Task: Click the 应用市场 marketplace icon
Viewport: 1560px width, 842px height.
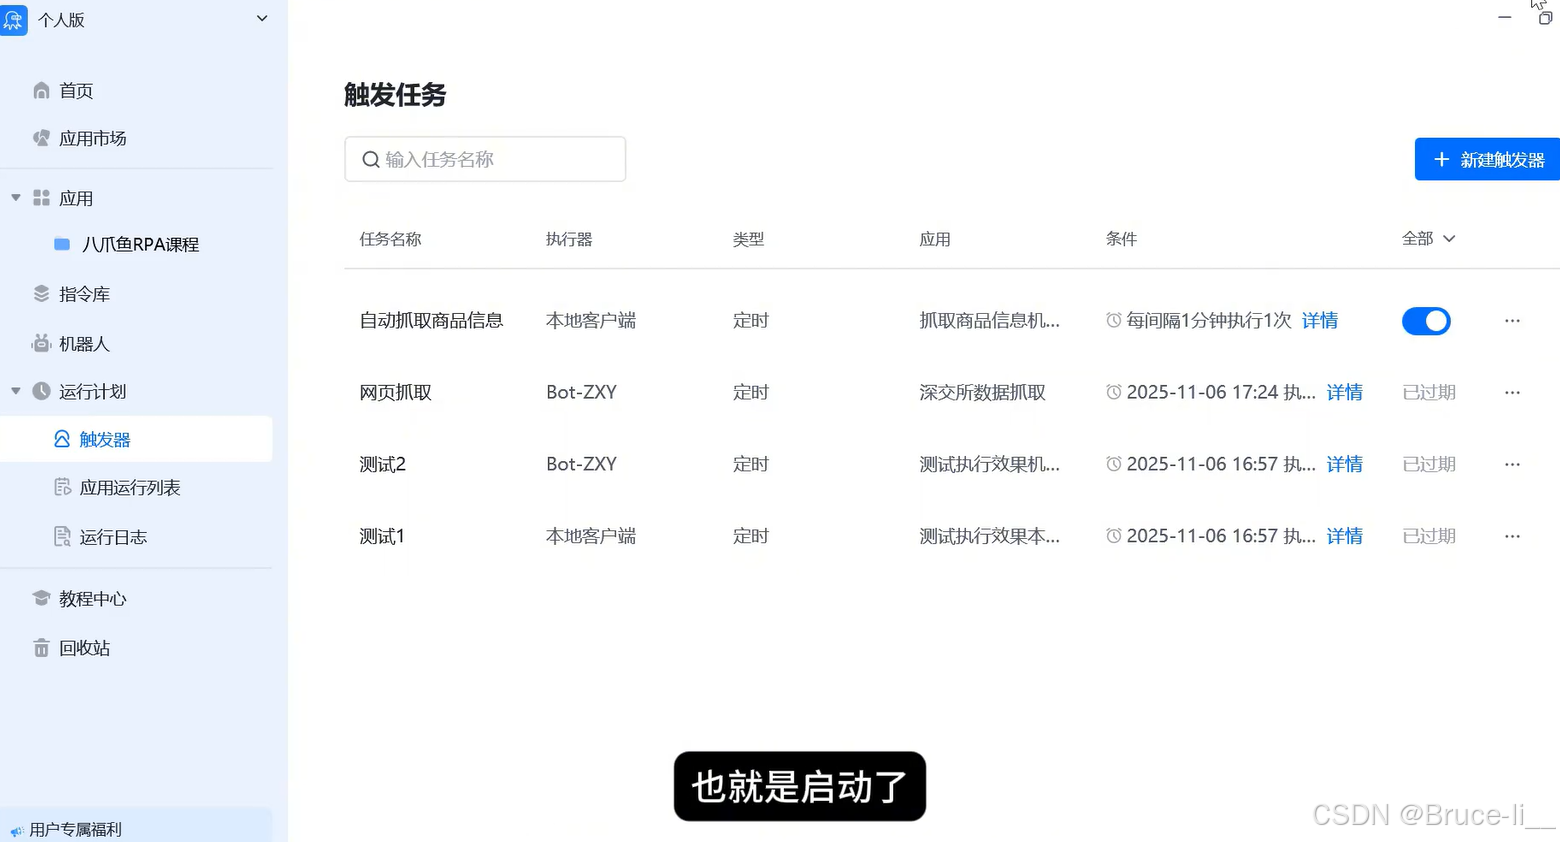Action: click(41, 138)
